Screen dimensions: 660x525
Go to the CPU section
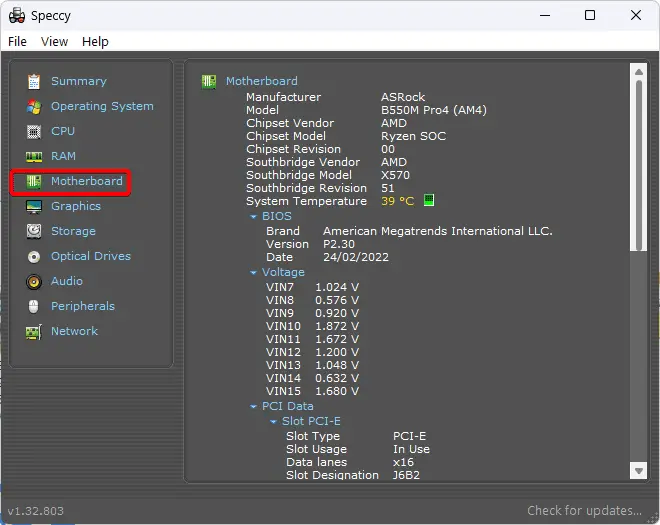pos(63,131)
